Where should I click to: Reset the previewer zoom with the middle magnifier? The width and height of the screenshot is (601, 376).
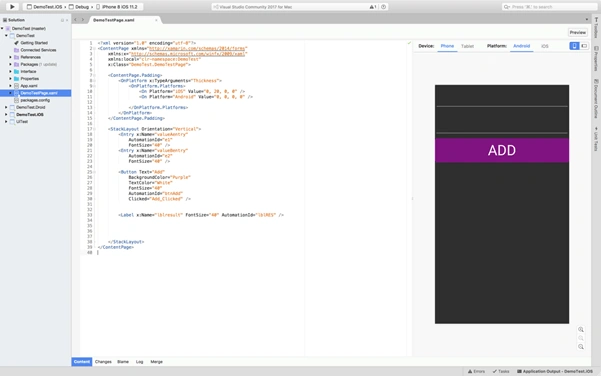(581, 338)
